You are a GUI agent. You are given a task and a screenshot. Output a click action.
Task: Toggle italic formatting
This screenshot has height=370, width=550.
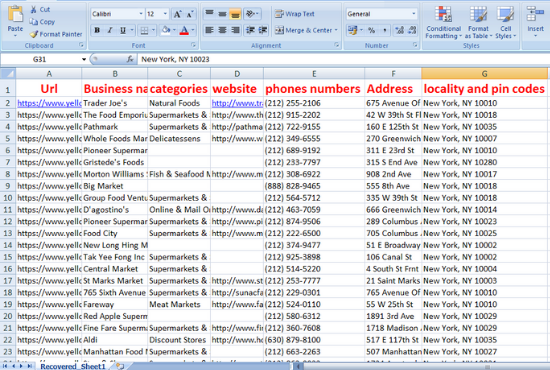[110, 31]
